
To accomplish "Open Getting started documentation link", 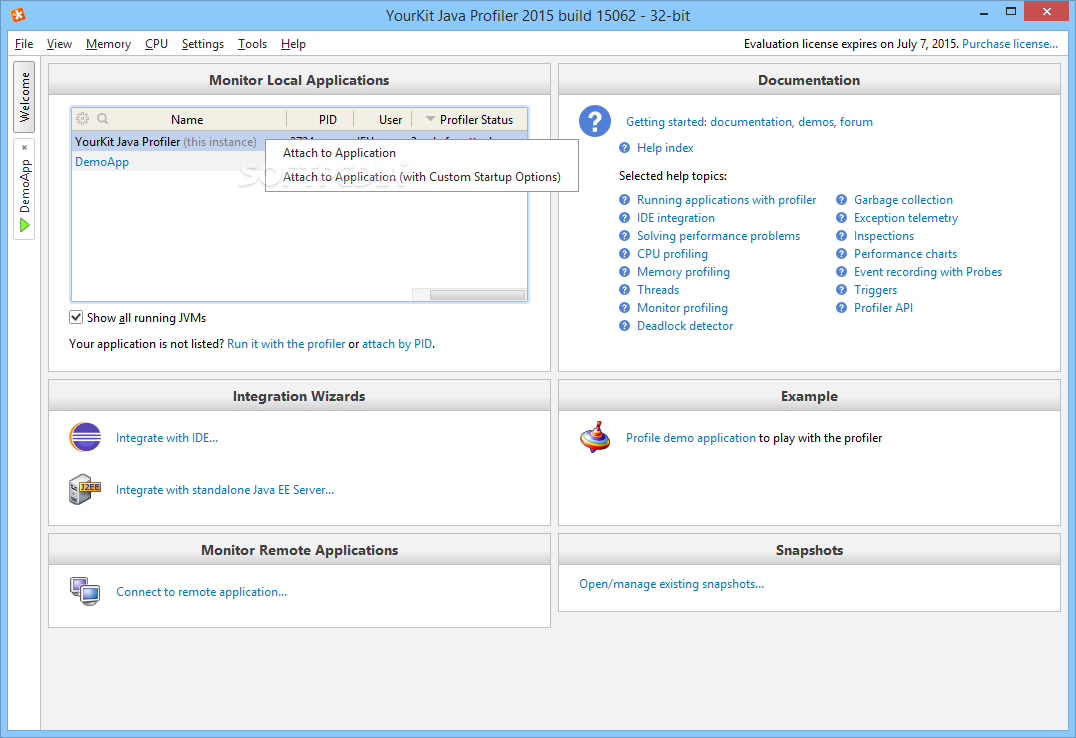I will [749, 122].
